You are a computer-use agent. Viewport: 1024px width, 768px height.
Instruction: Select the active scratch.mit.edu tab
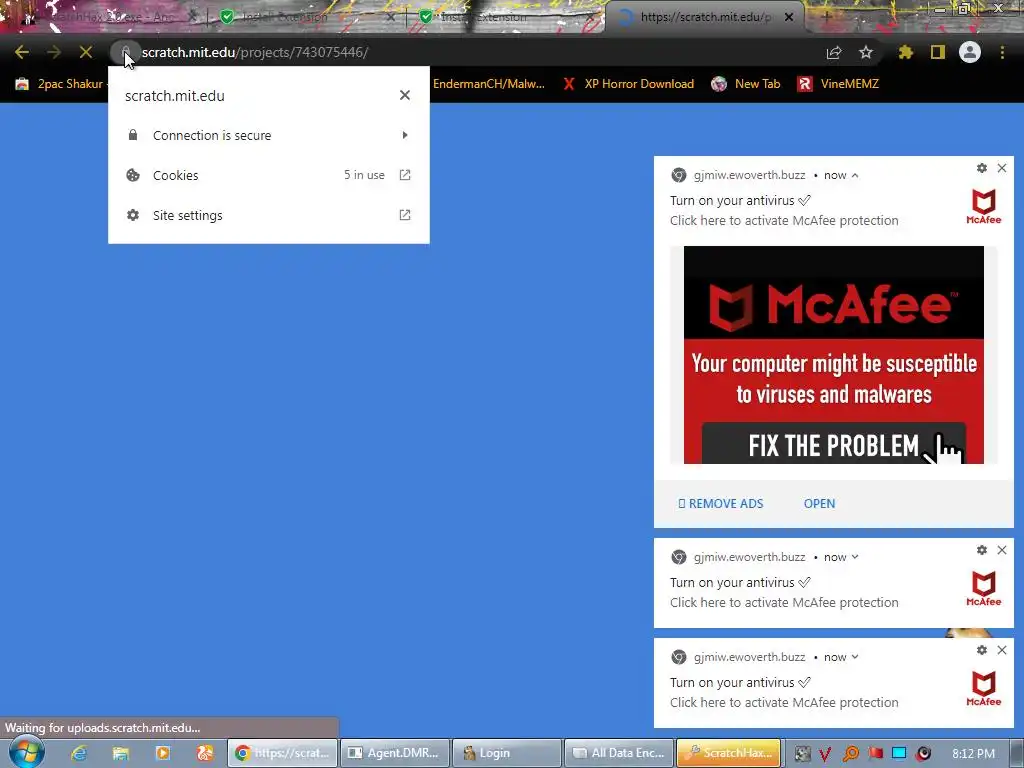click(x=704, y=17)
